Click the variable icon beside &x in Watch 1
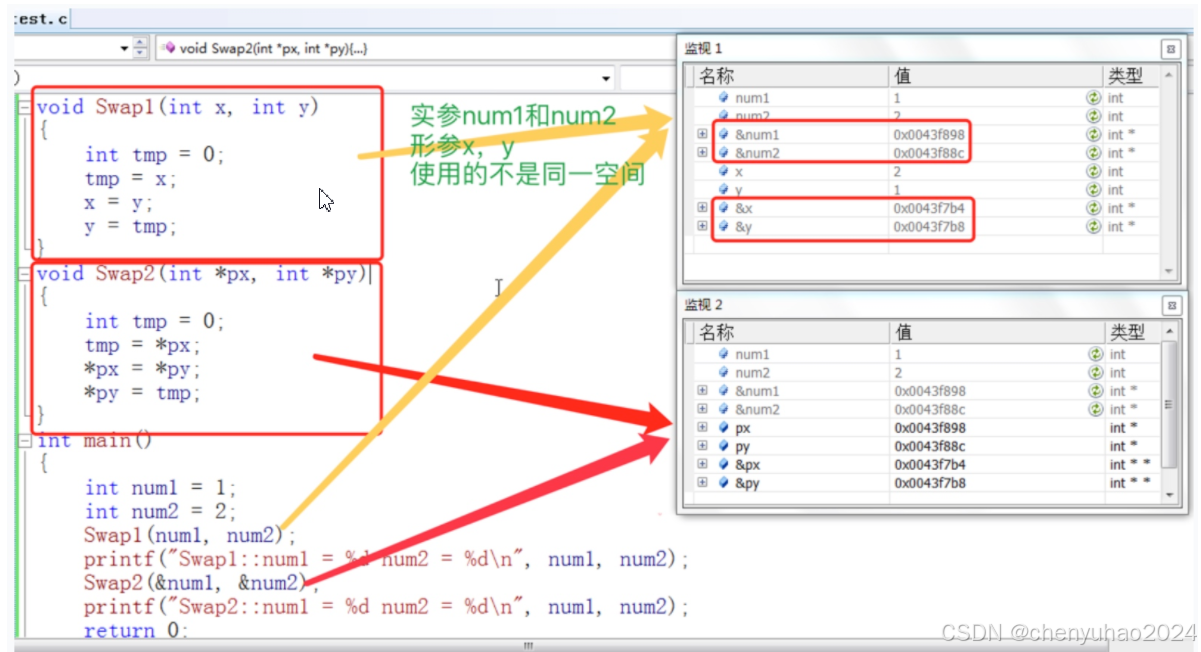1201x652 pixels. click(x=724, y=208)
